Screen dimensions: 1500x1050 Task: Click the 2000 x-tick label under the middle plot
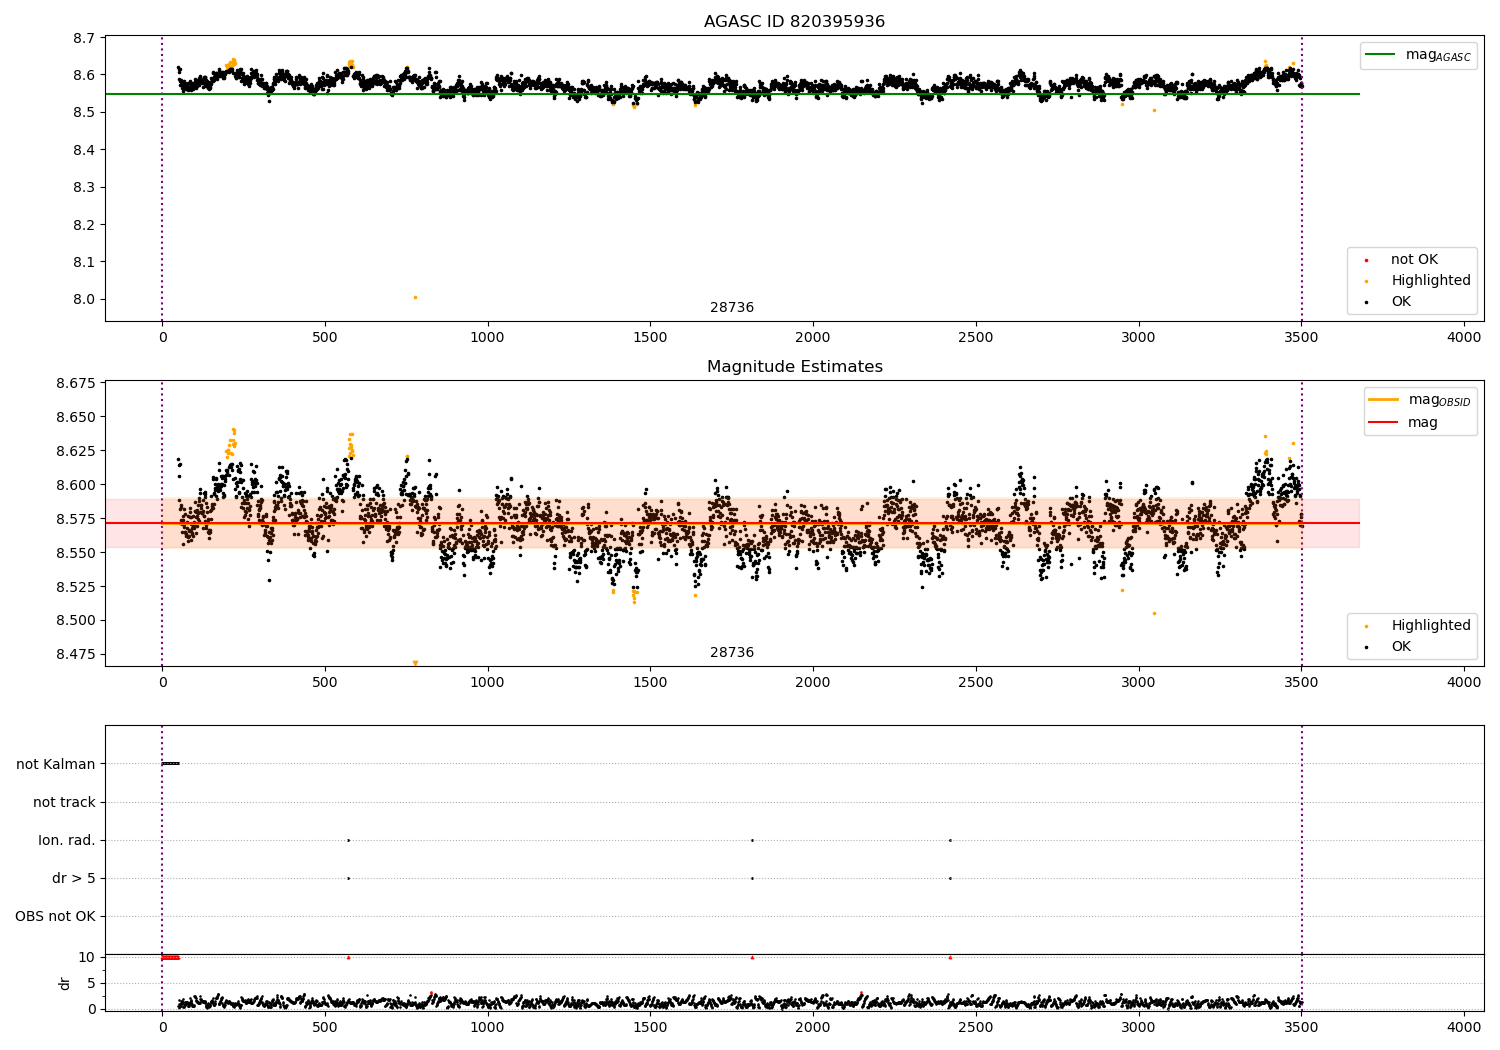[813, 683]
